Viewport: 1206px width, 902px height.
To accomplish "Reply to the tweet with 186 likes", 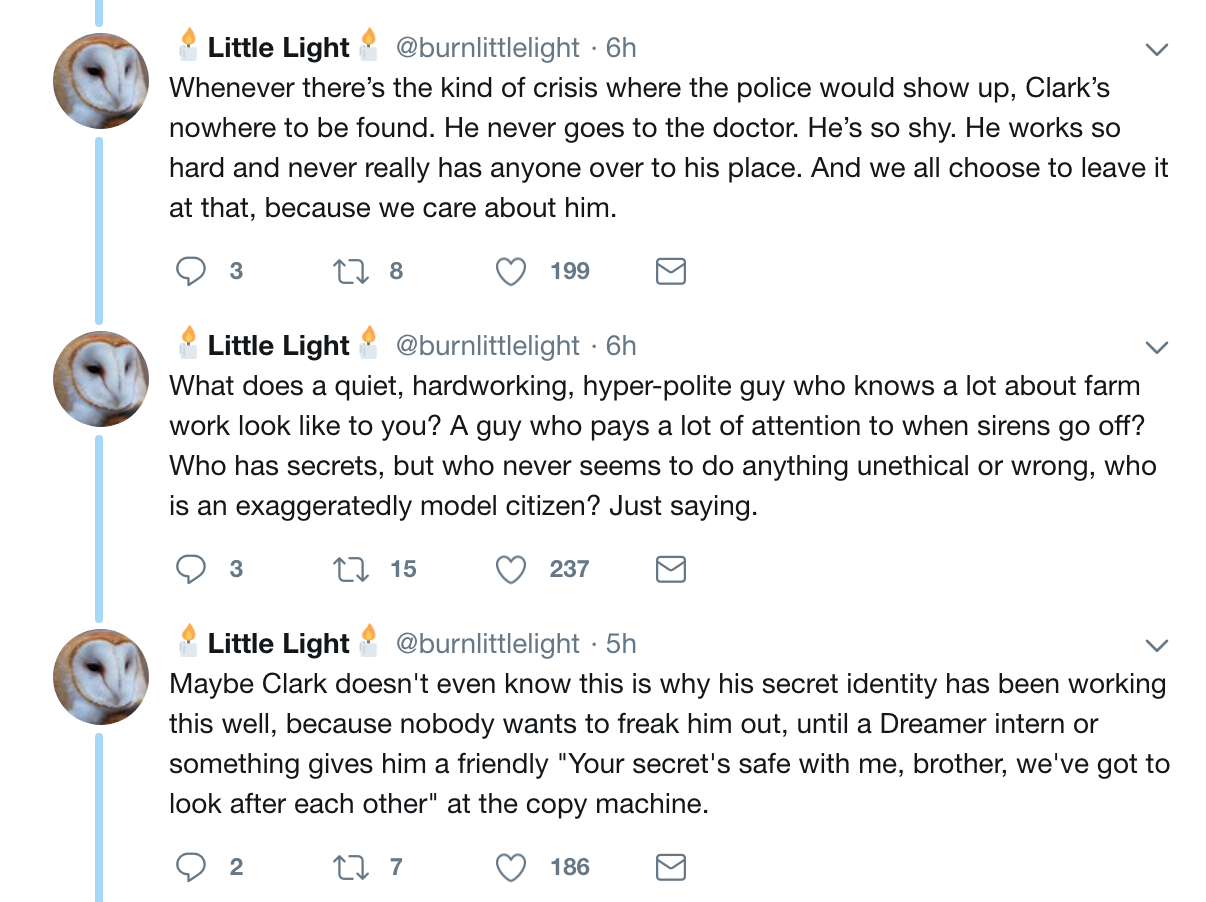I will click(191, 867).
